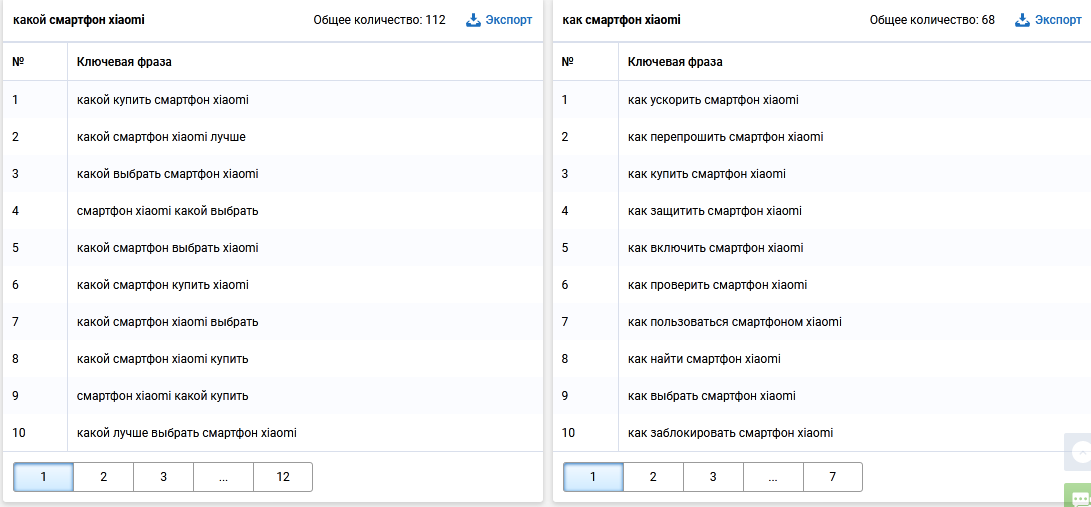1091x507 pixels.
Task: Go to page 2 in the left panel
Action: point(103,477)
